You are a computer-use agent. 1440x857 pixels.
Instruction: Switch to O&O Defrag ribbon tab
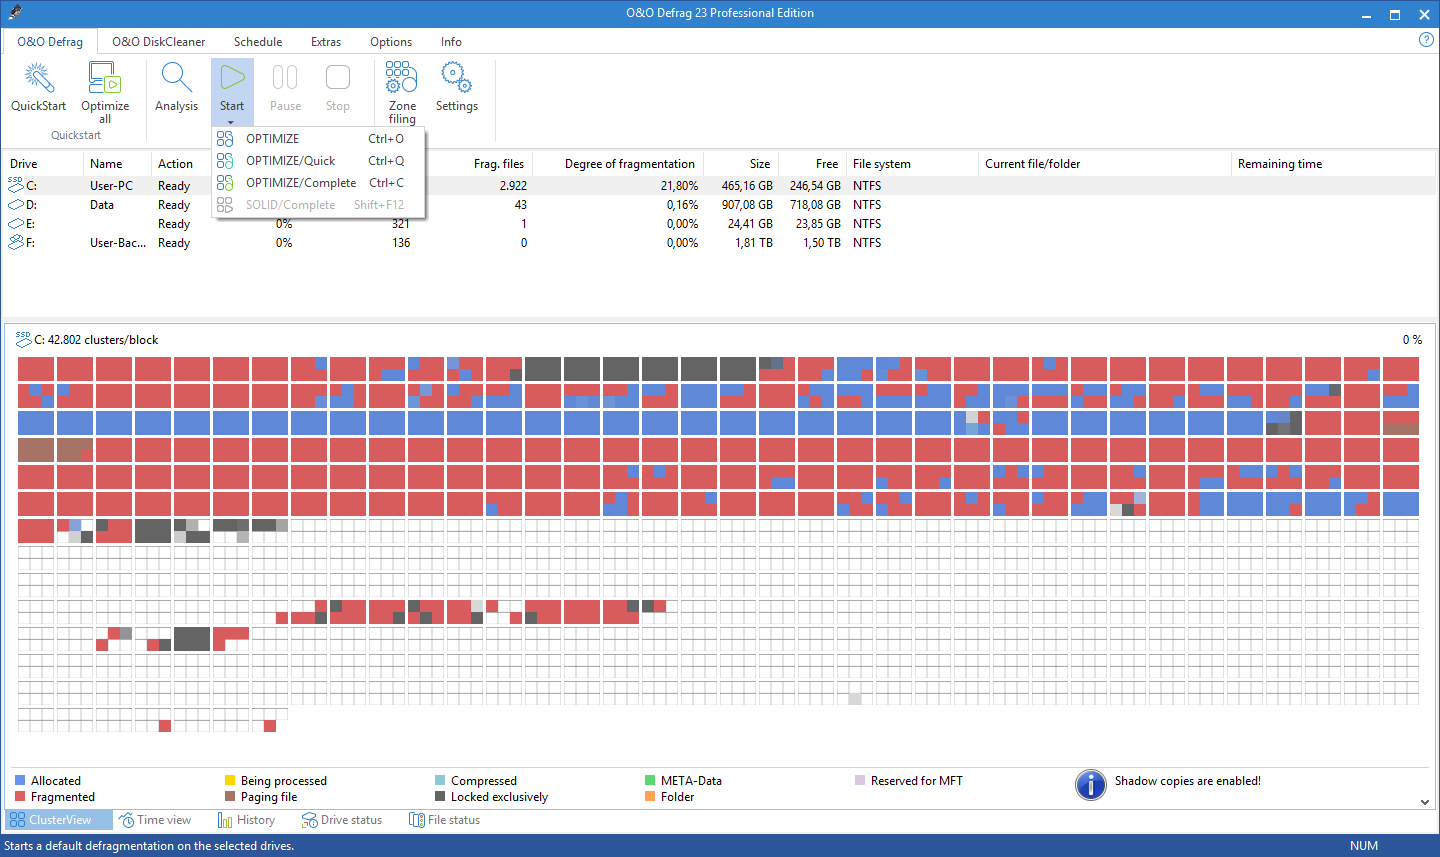click(x=50, y=42)
